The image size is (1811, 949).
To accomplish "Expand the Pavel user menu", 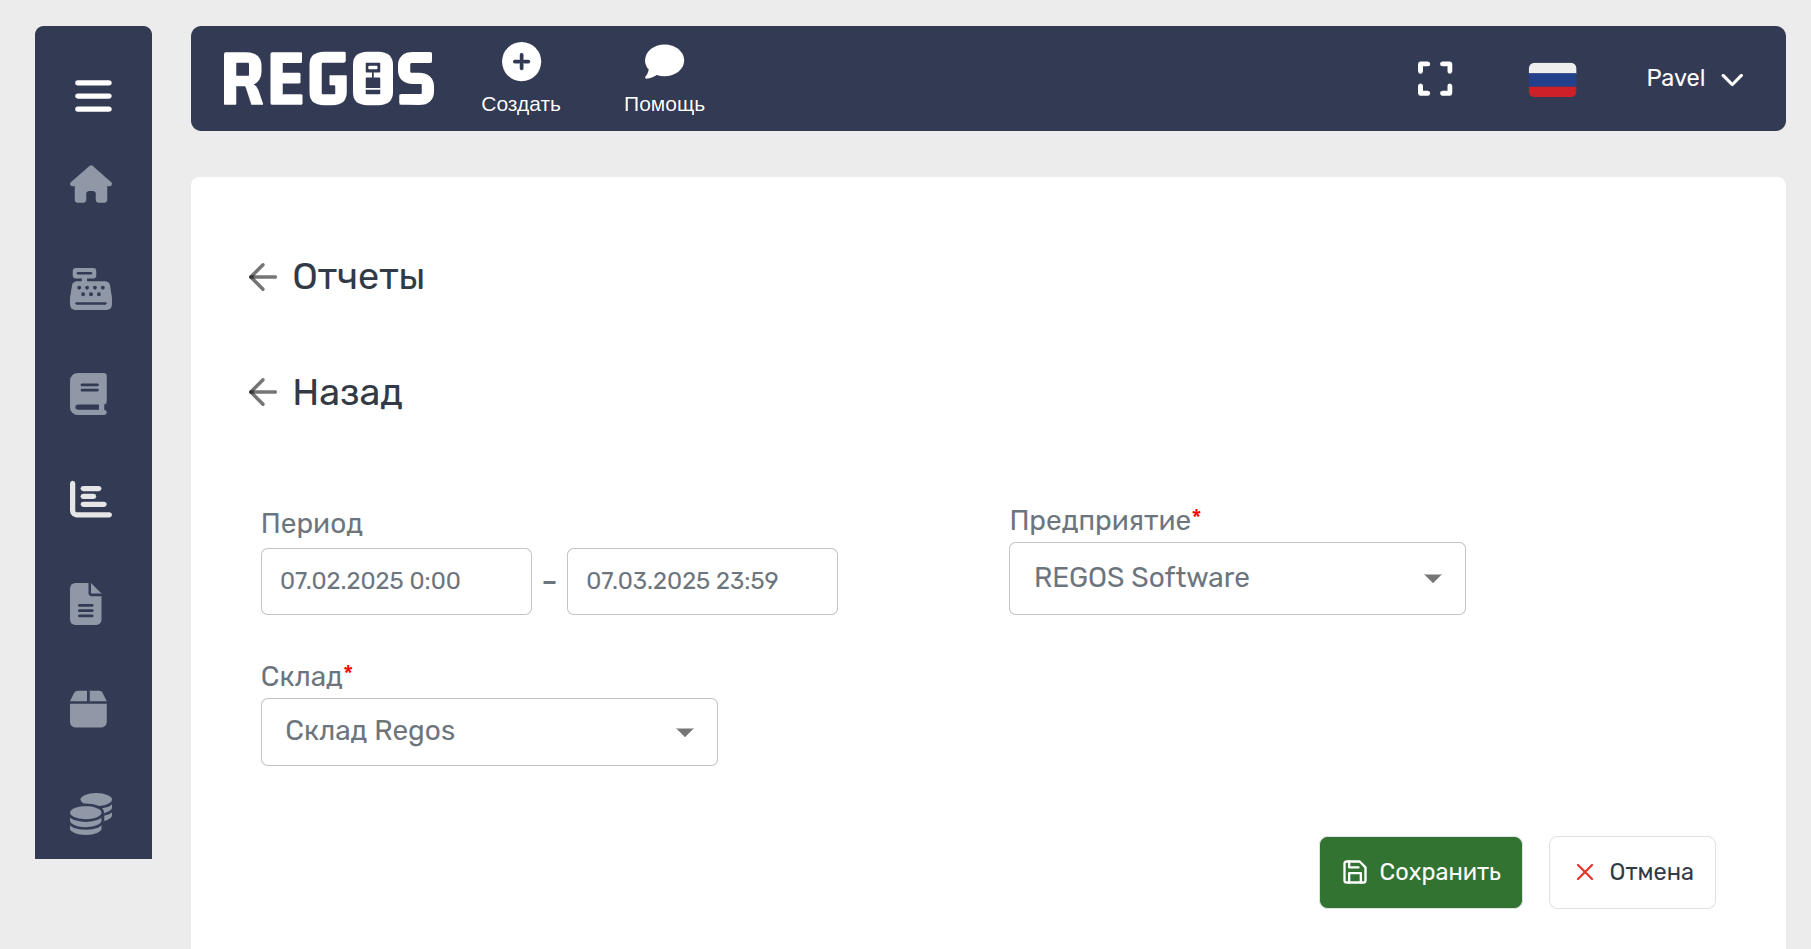I will click(1694, 79).
